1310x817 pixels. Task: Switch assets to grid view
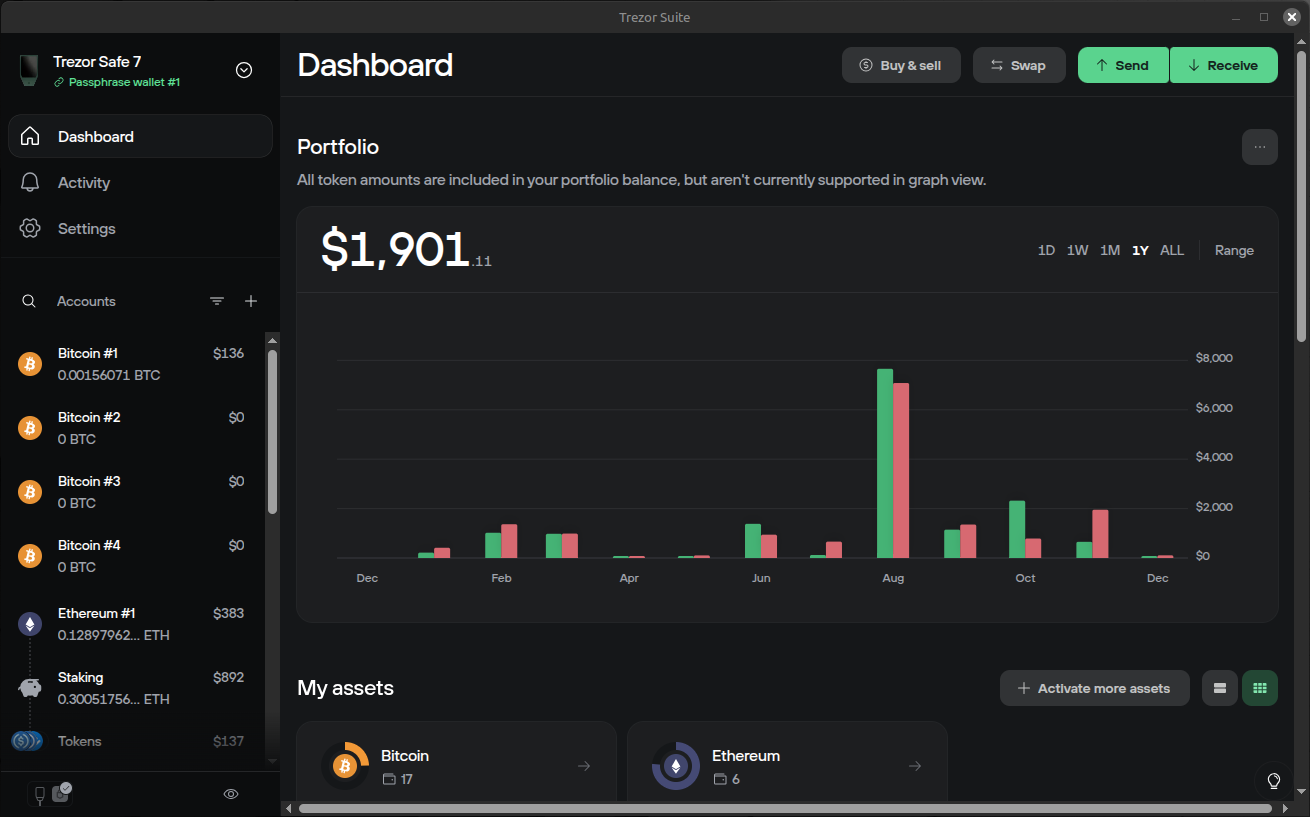[x=1259, y=688]
